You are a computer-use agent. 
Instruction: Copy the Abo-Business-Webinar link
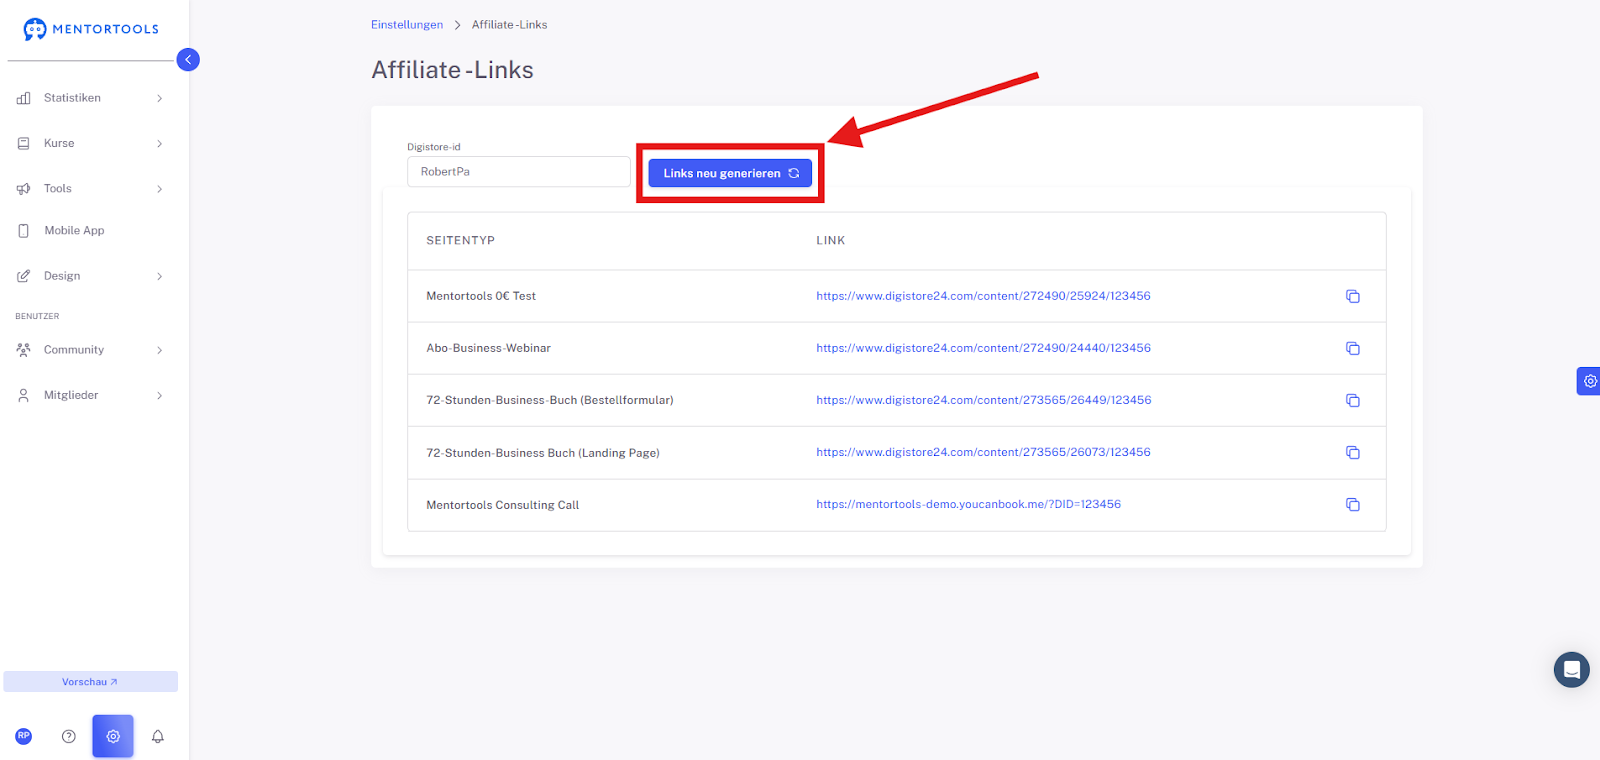[1353, 348]
